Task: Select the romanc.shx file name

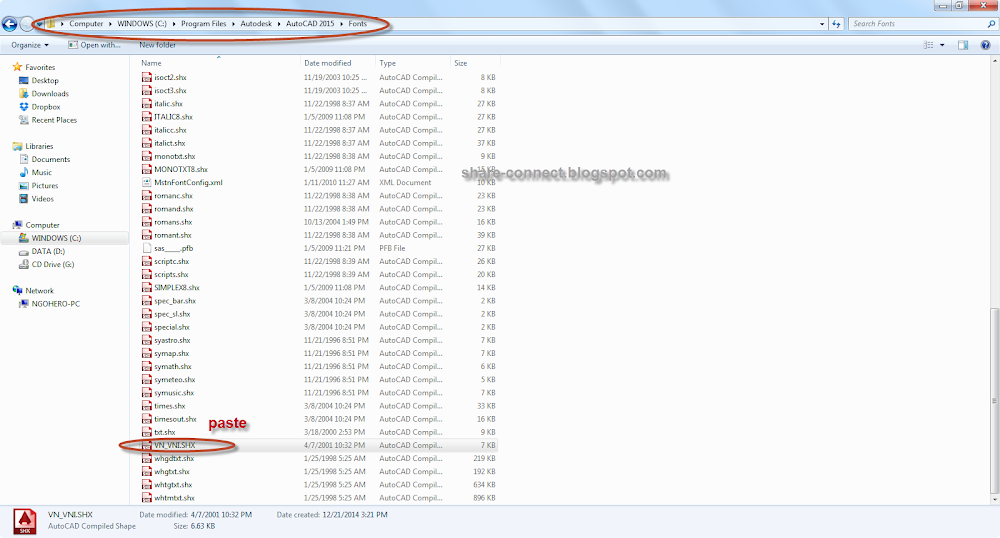Action: coord(173,196)
